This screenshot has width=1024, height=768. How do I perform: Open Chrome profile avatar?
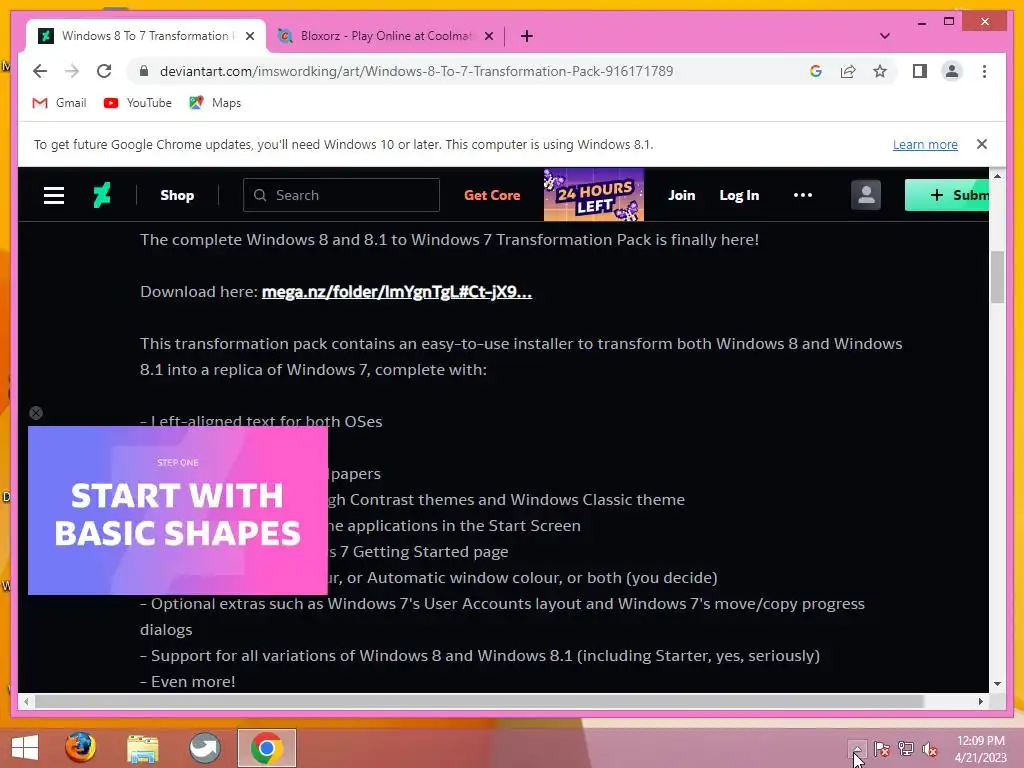952,71
